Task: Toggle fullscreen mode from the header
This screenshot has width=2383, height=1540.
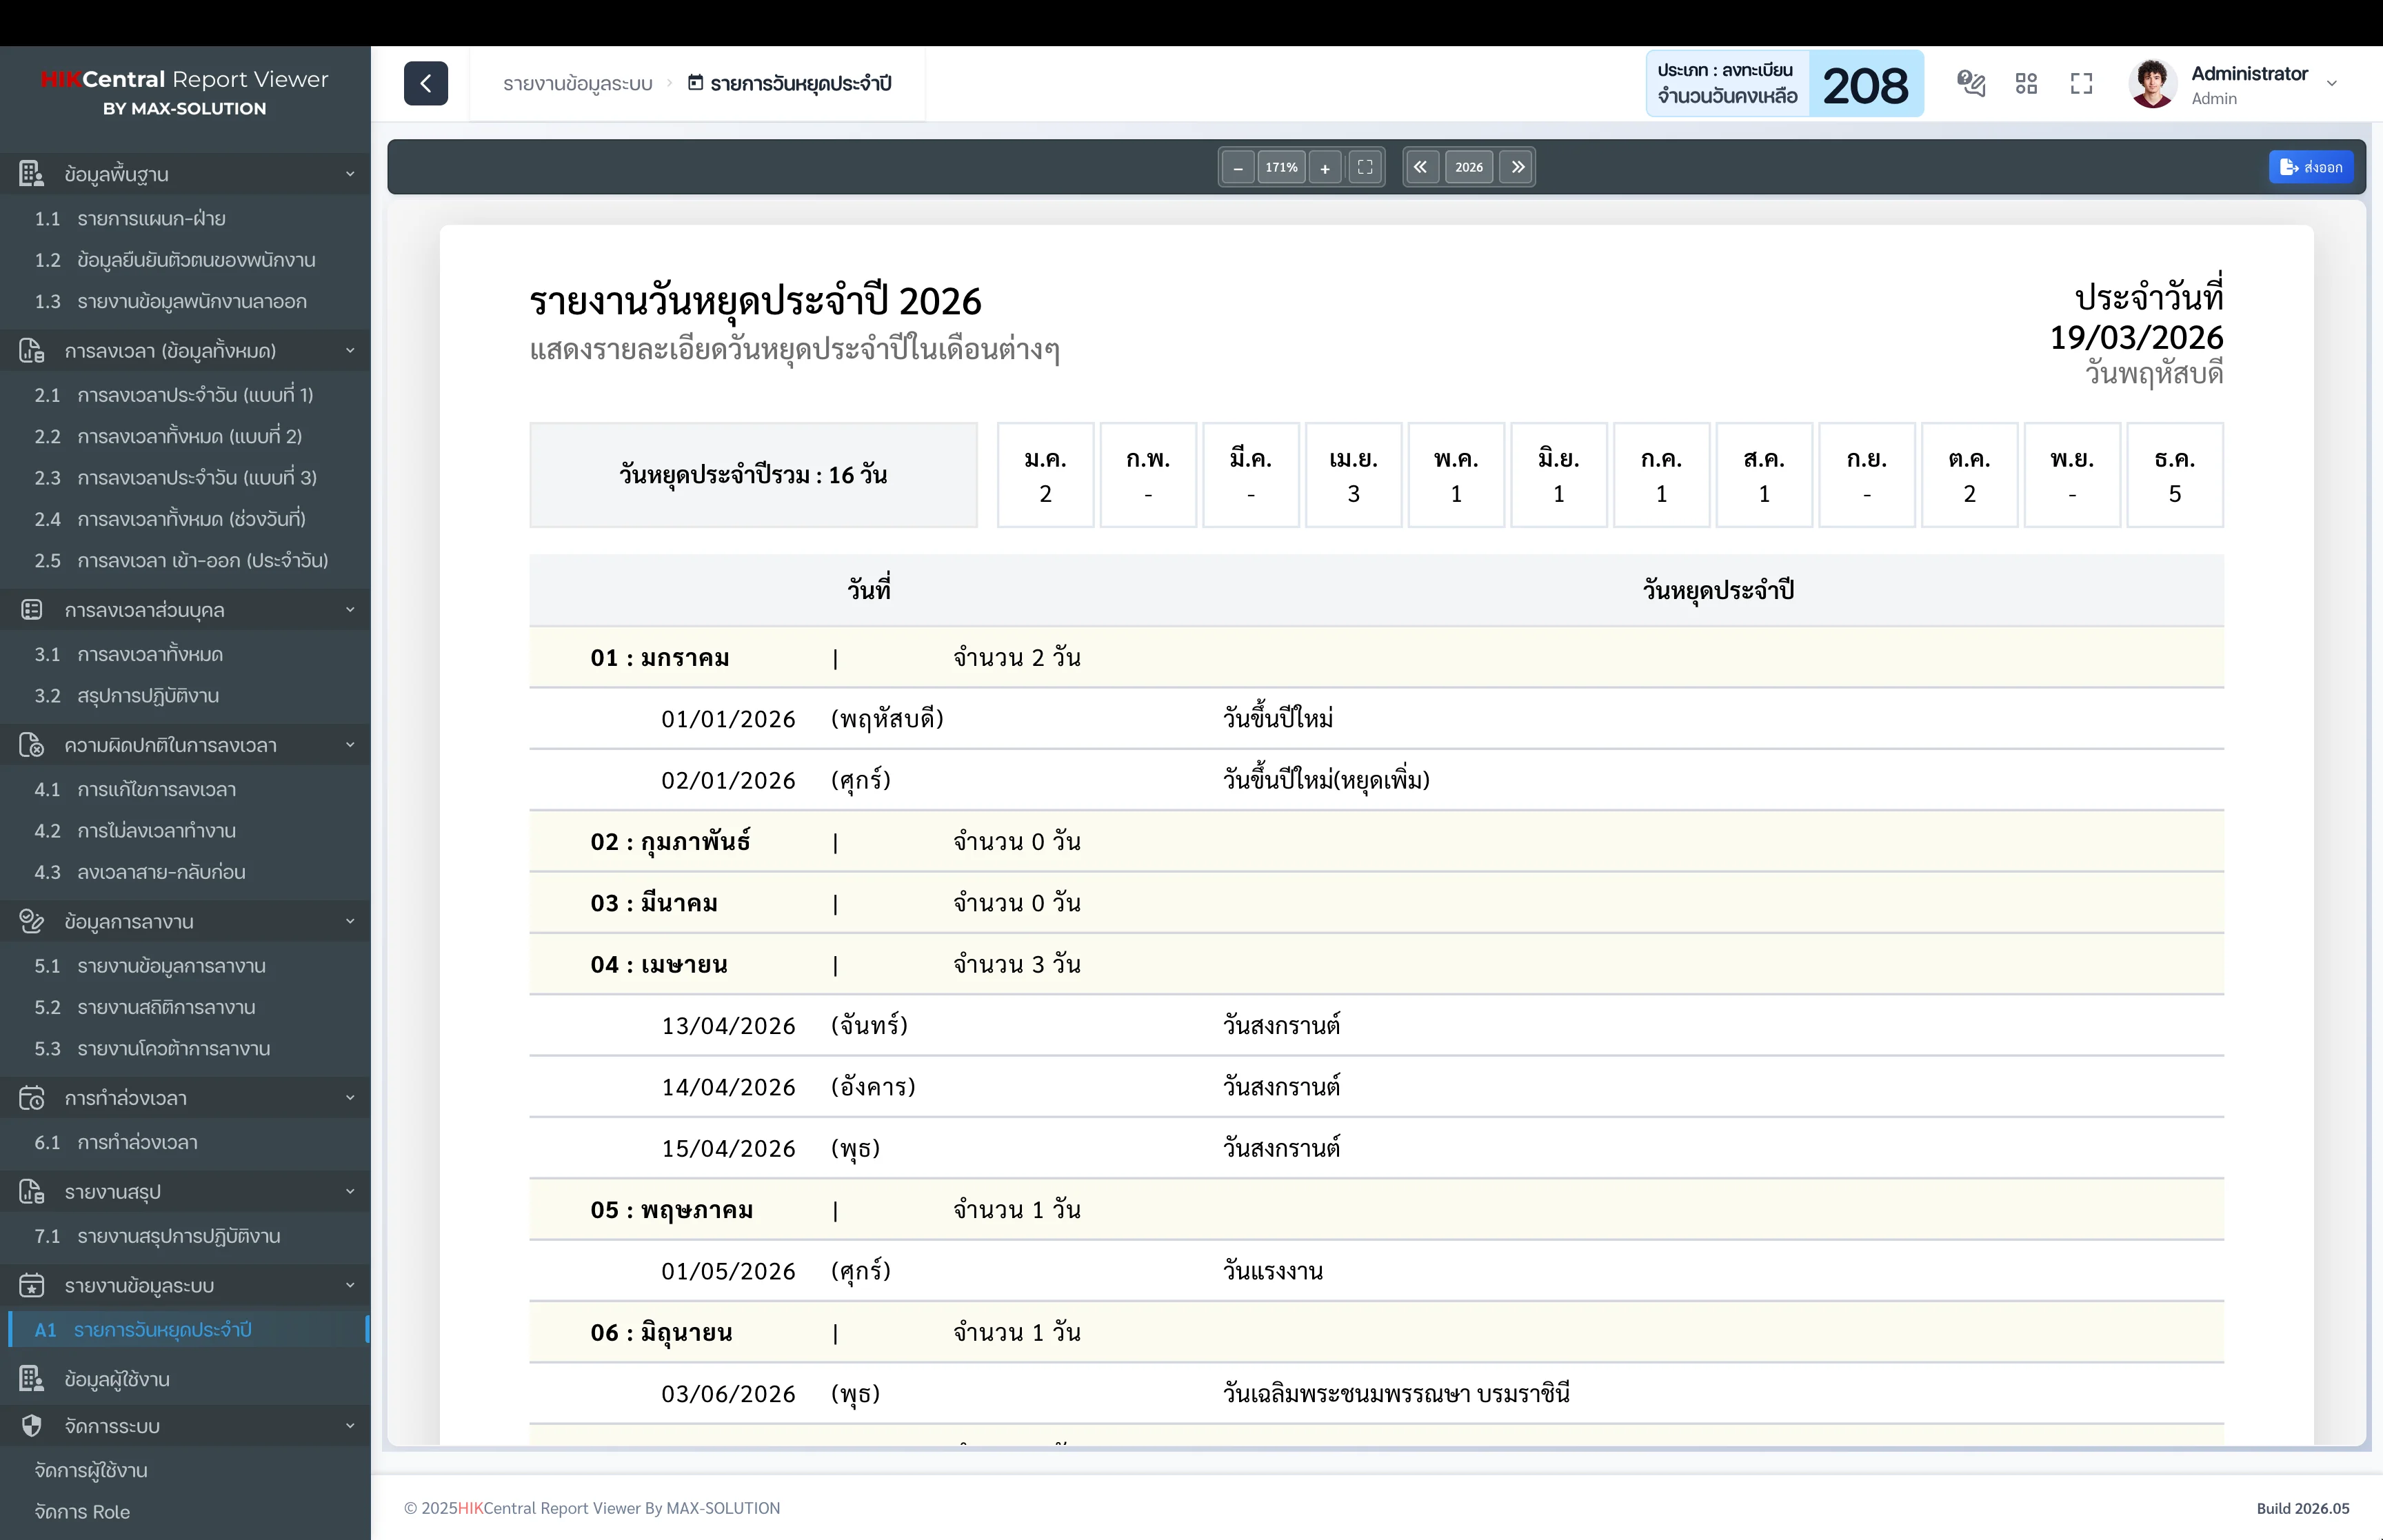Action: tap(2081, 83)
